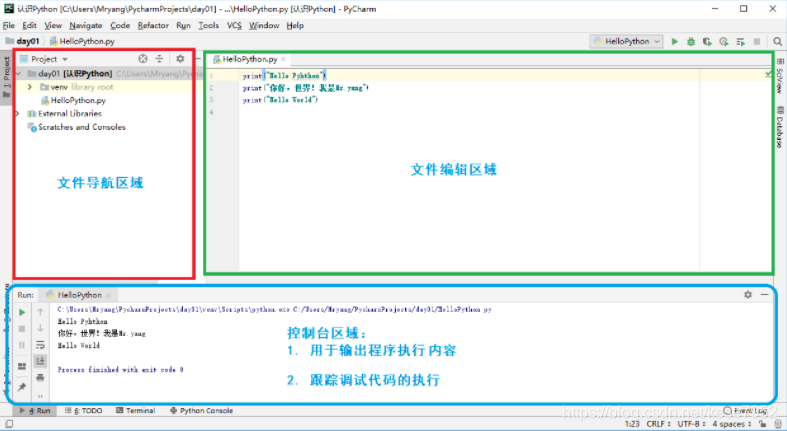Open Search Everywhere magnifier
This screenshot has height=431, width=787.
(777, 42)
